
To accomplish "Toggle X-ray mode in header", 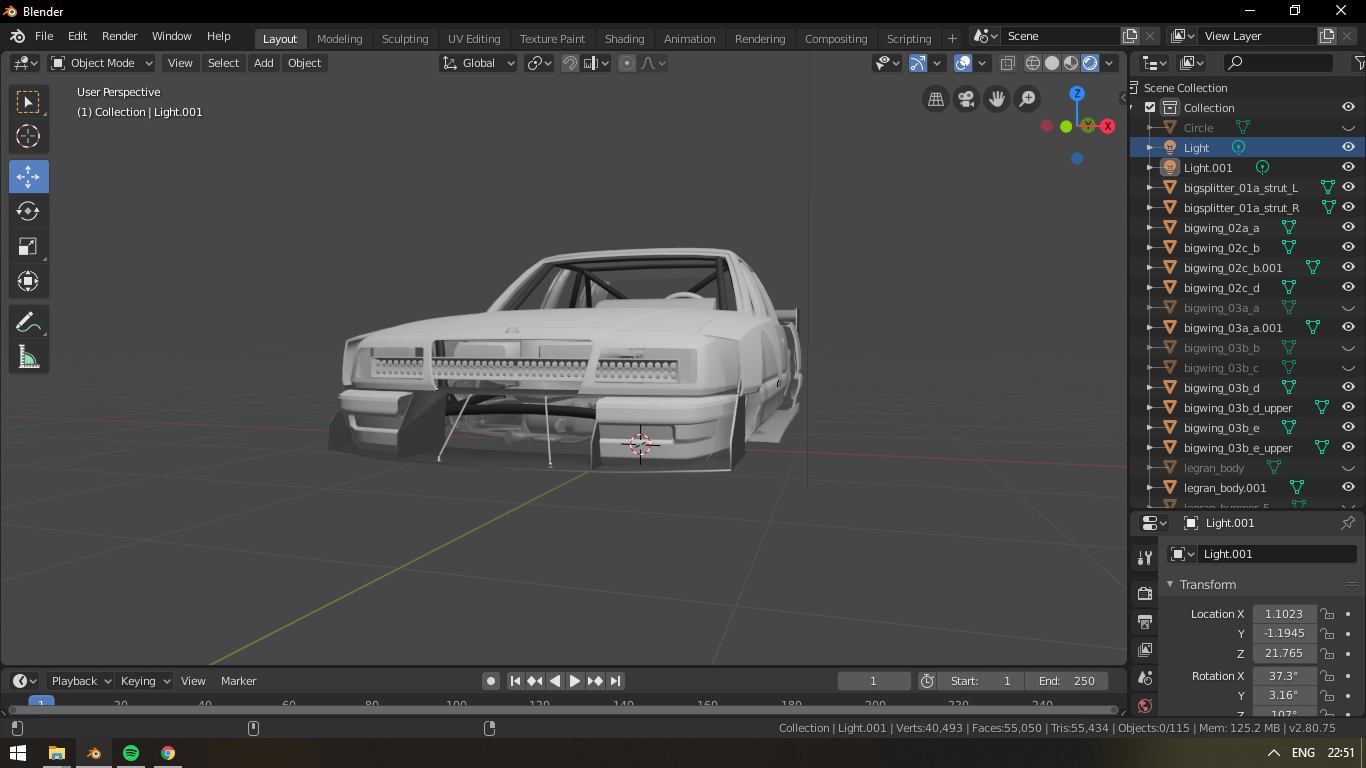I will pos(1007,63).
